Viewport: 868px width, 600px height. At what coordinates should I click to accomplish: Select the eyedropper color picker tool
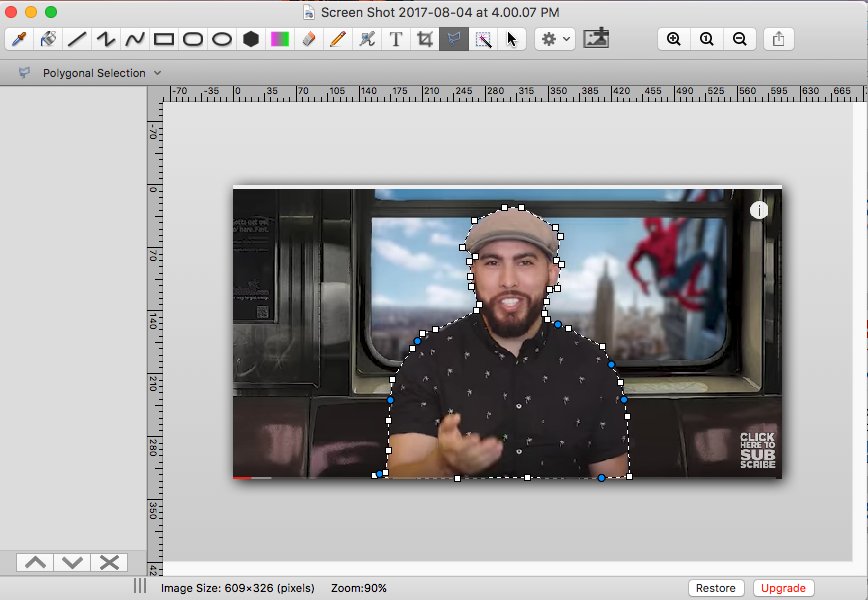click(19, 39)
